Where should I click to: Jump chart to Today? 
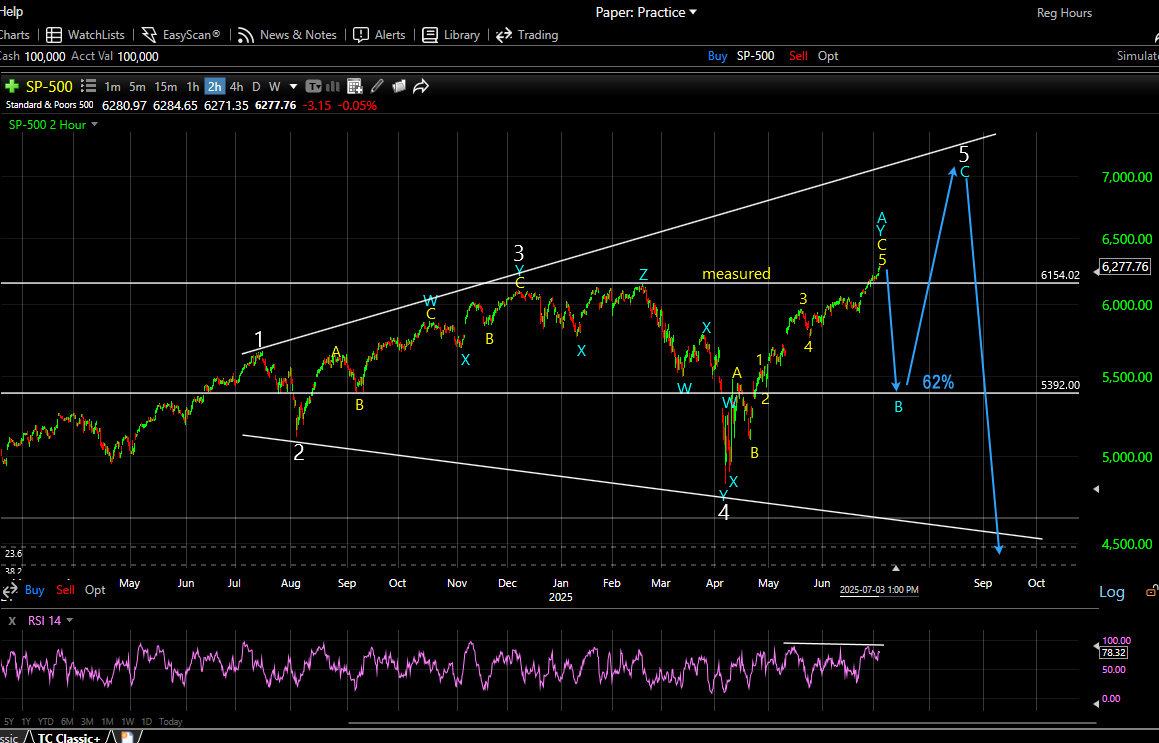pyautogui.click(x=171, y=722)
